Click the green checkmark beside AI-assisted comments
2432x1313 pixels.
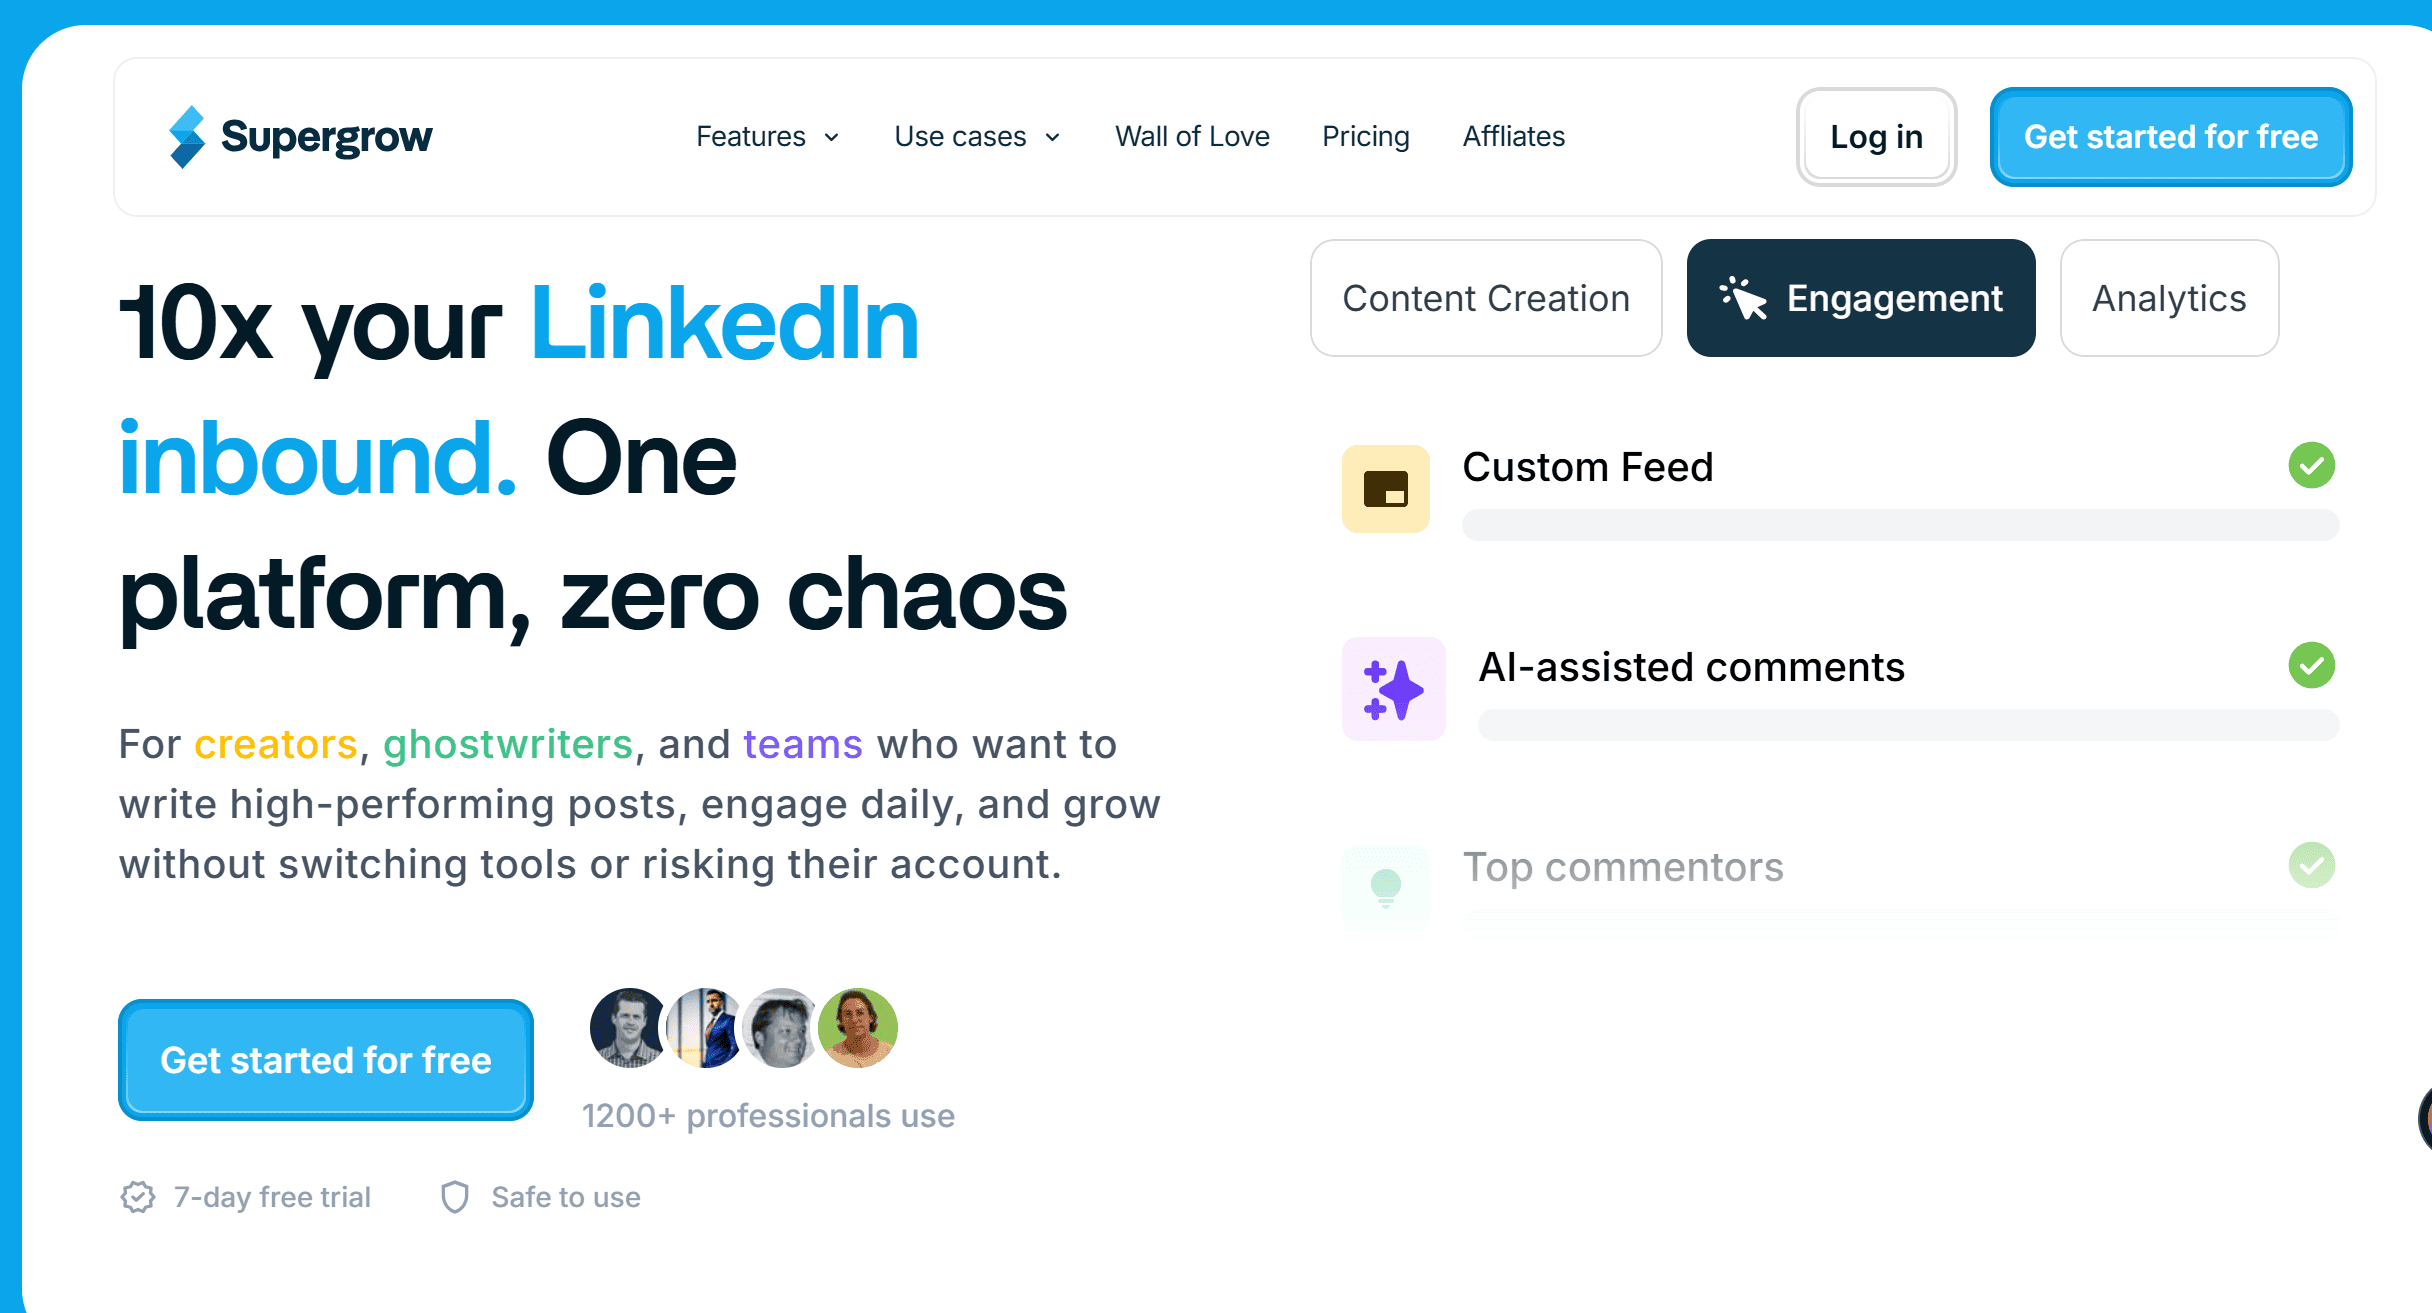coord(2311,665)
